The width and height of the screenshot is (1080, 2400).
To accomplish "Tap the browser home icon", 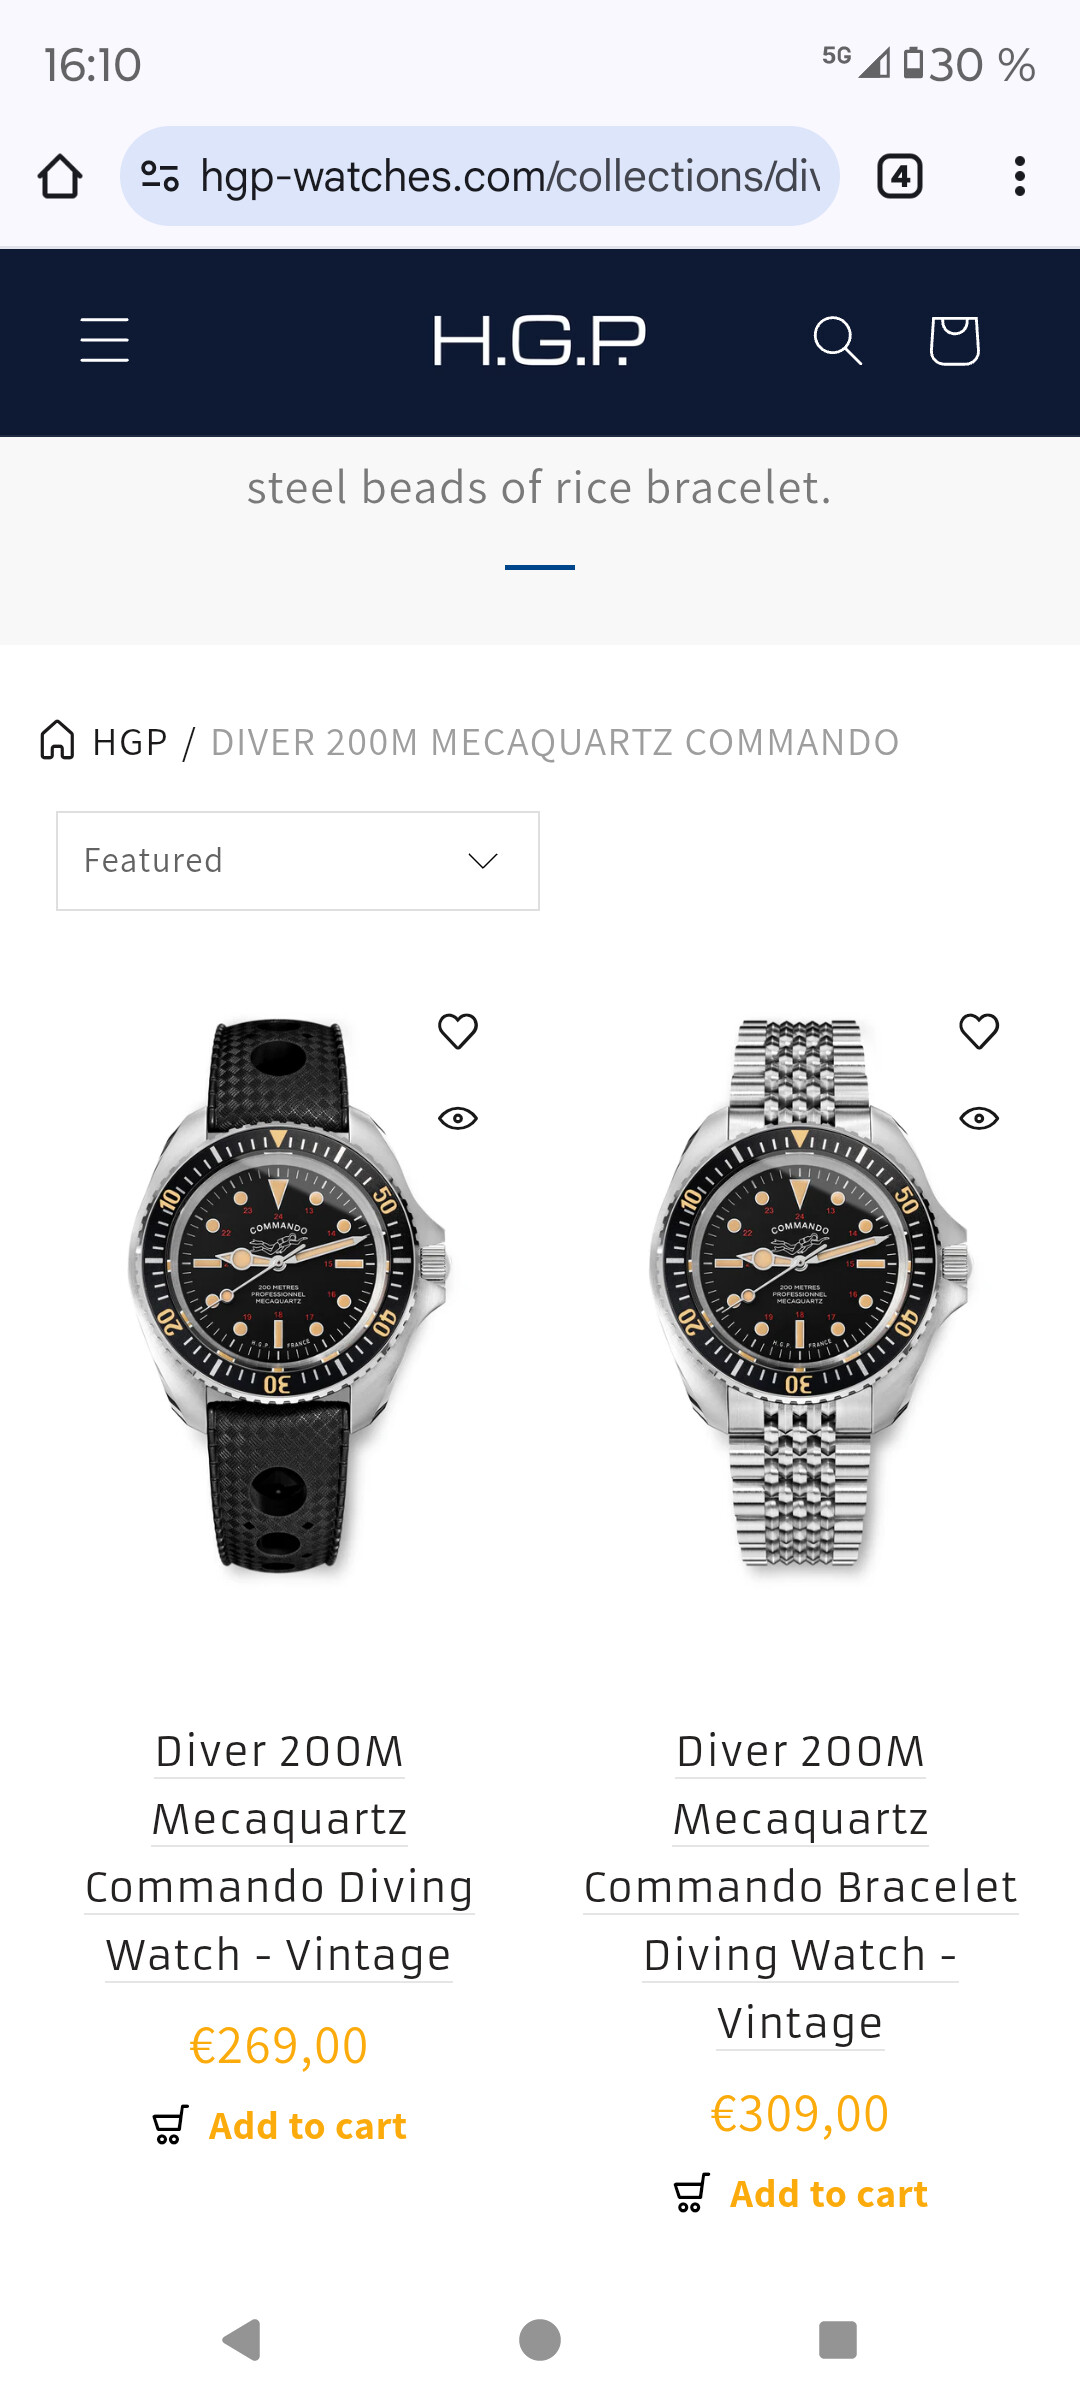I will pyautogui.click(x=60, y=177).
